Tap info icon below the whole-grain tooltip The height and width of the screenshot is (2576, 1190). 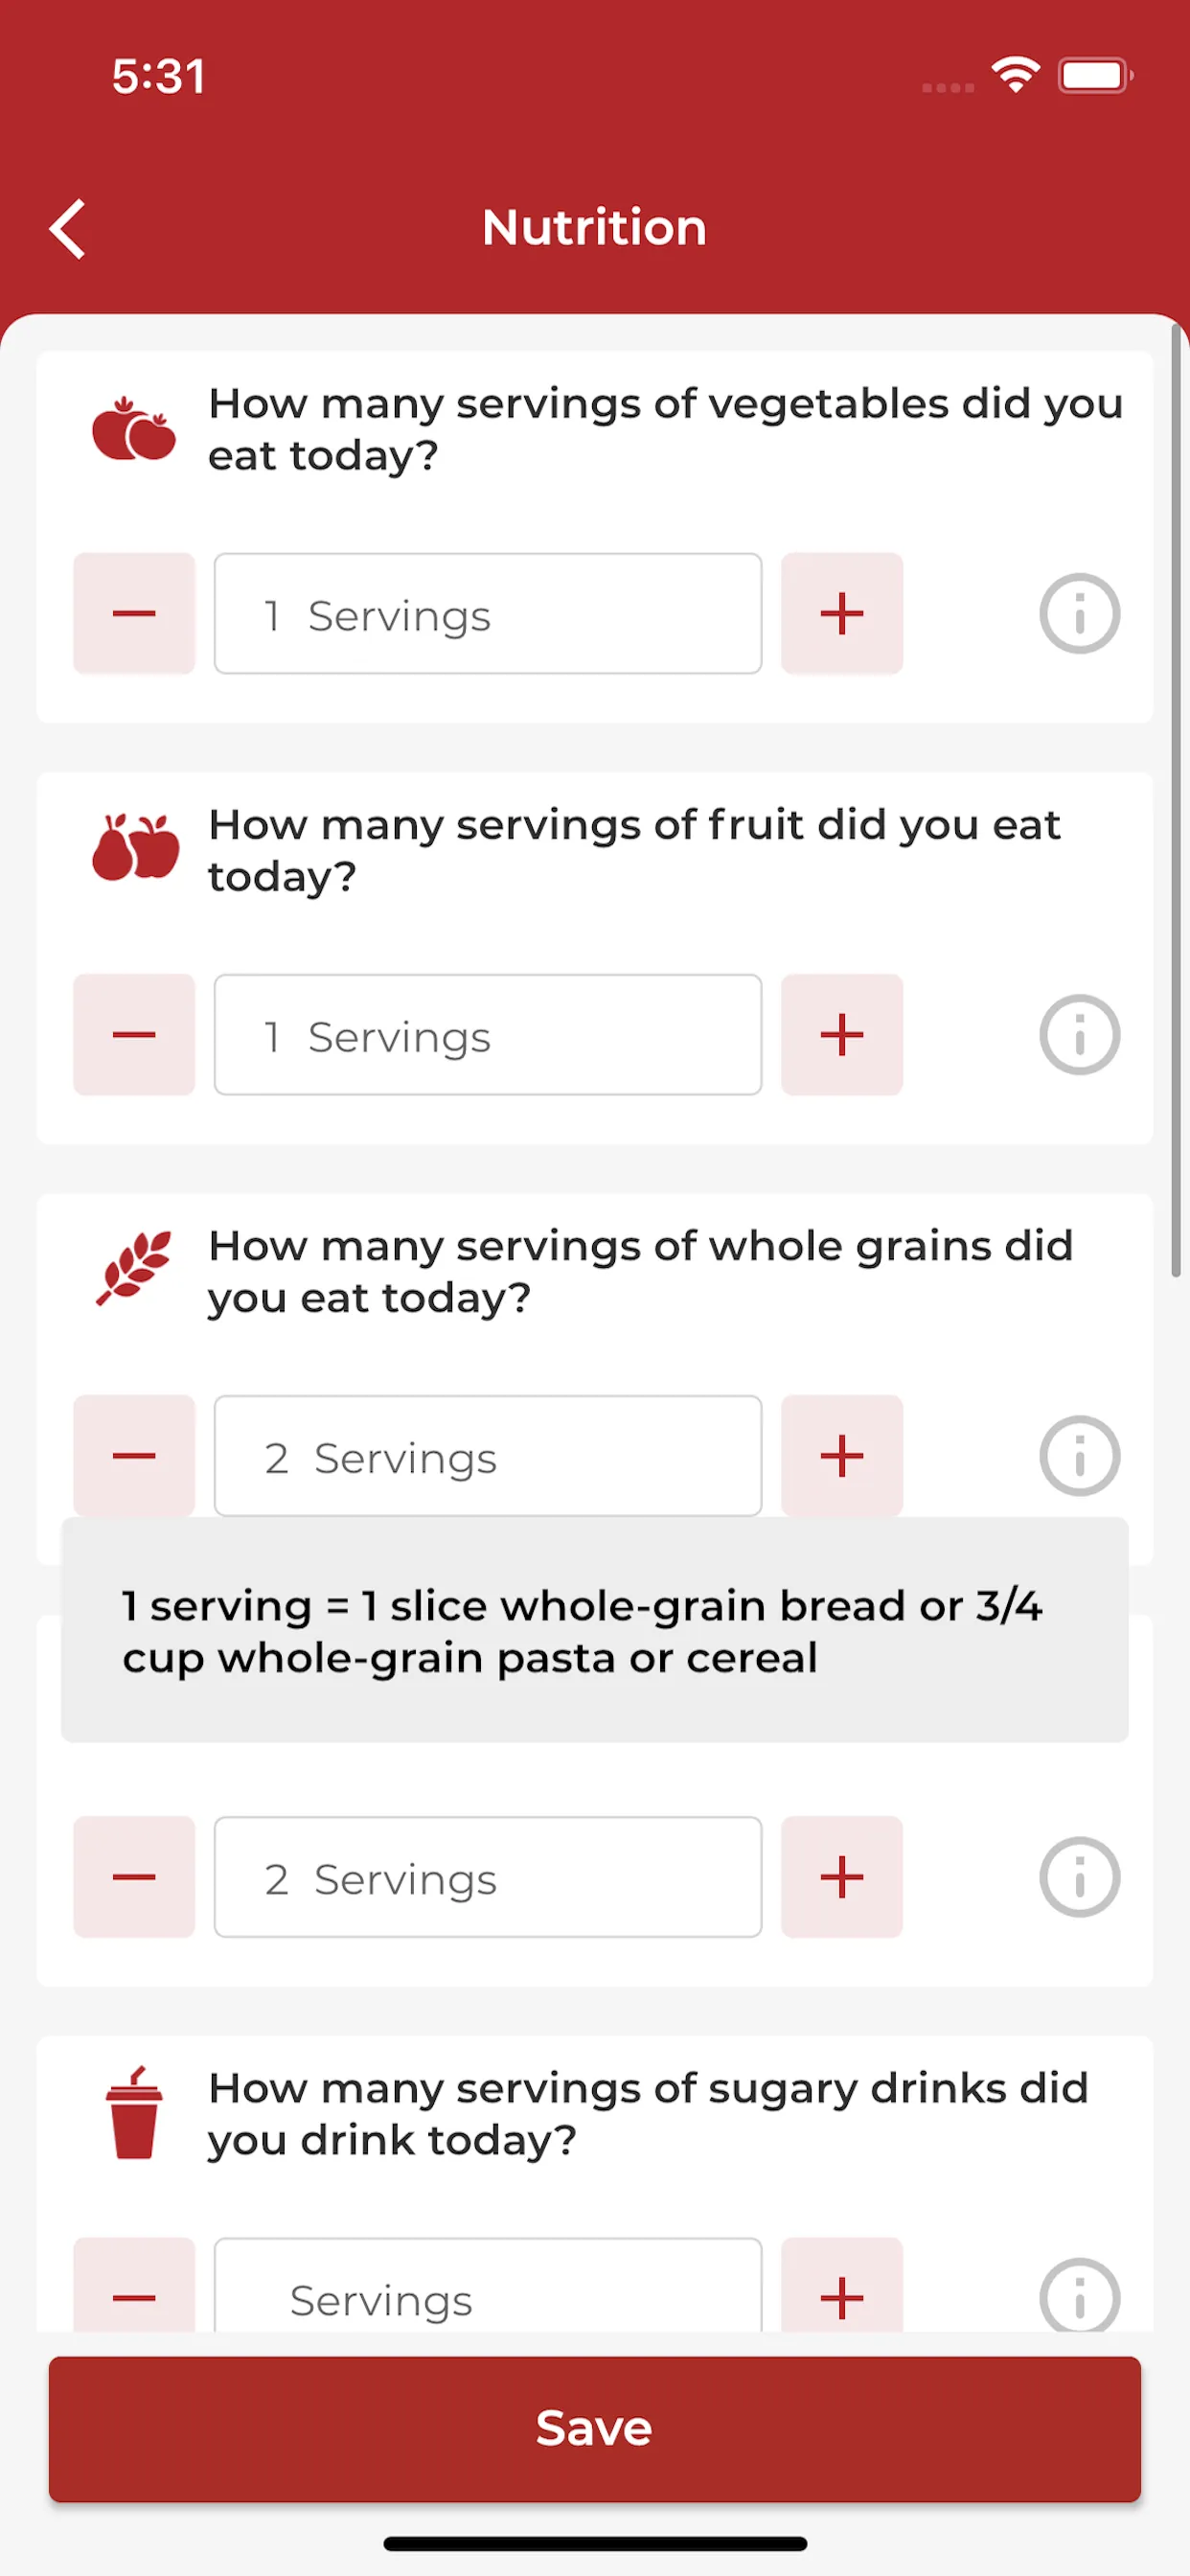click(1079, 1877)
